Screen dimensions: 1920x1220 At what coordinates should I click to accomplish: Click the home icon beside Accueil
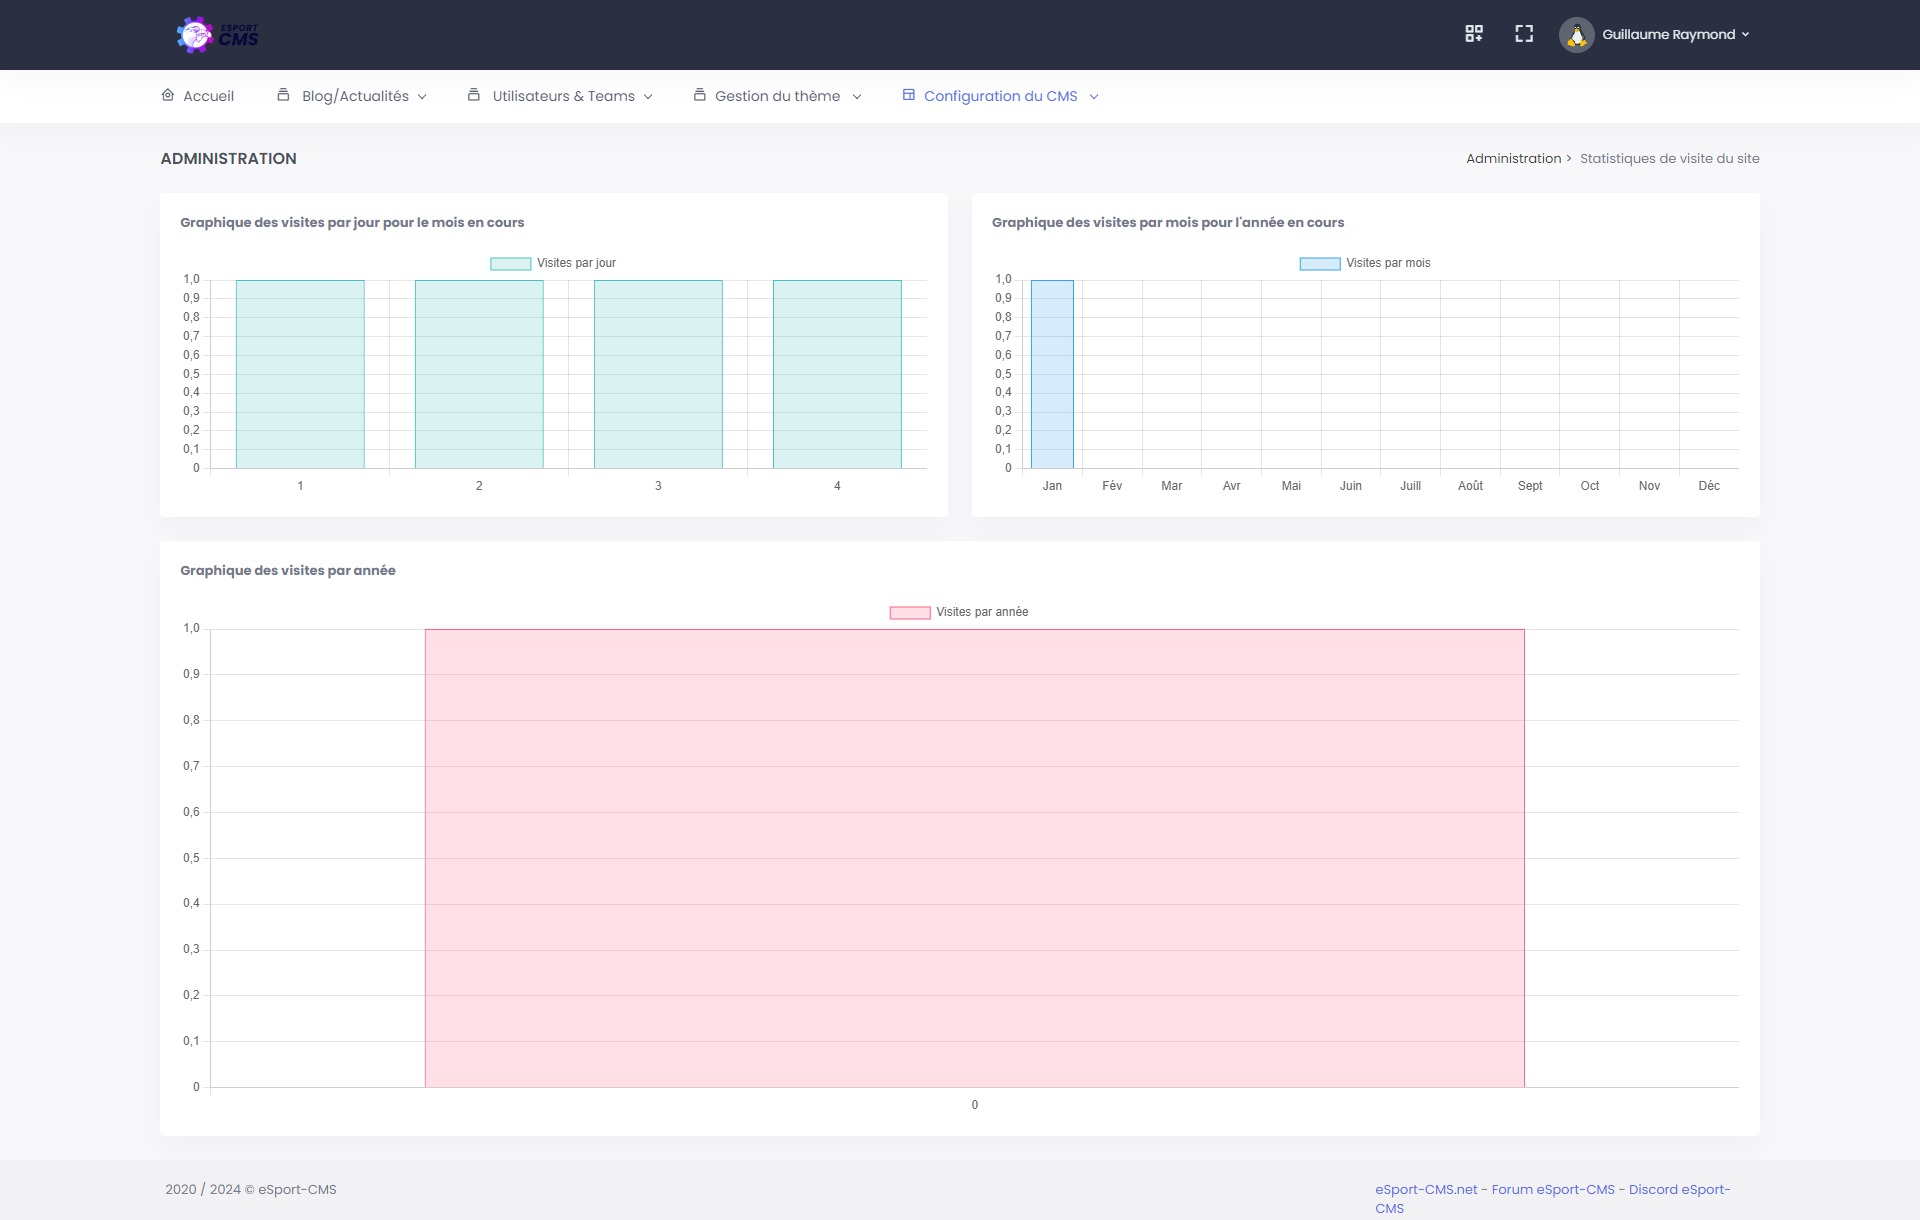[x=168, y=95]
